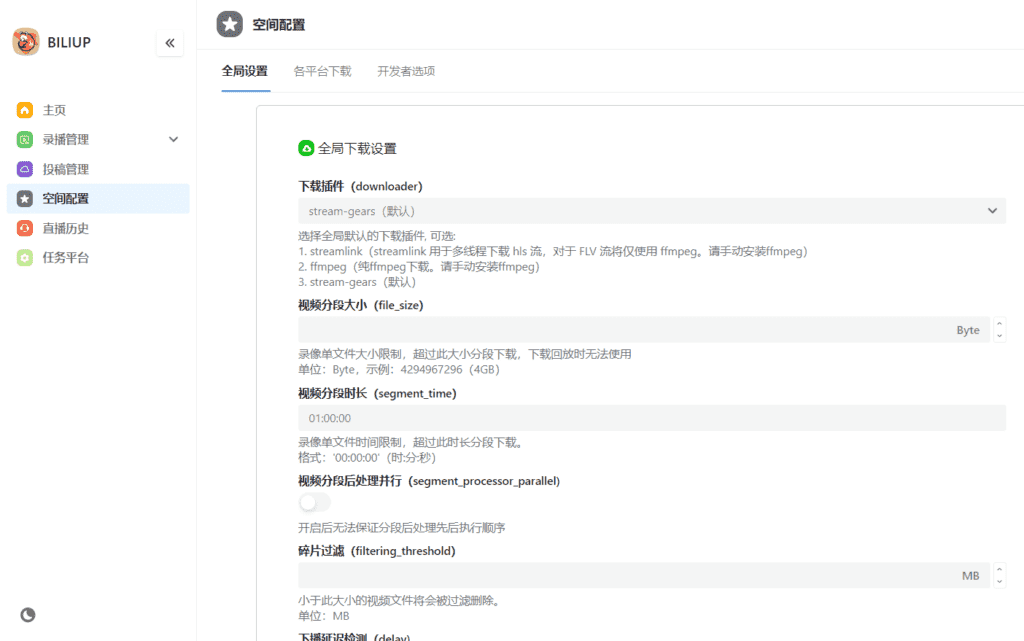
Task: Click the 任务平台 sidebar icon
Action: coord(25,257)
